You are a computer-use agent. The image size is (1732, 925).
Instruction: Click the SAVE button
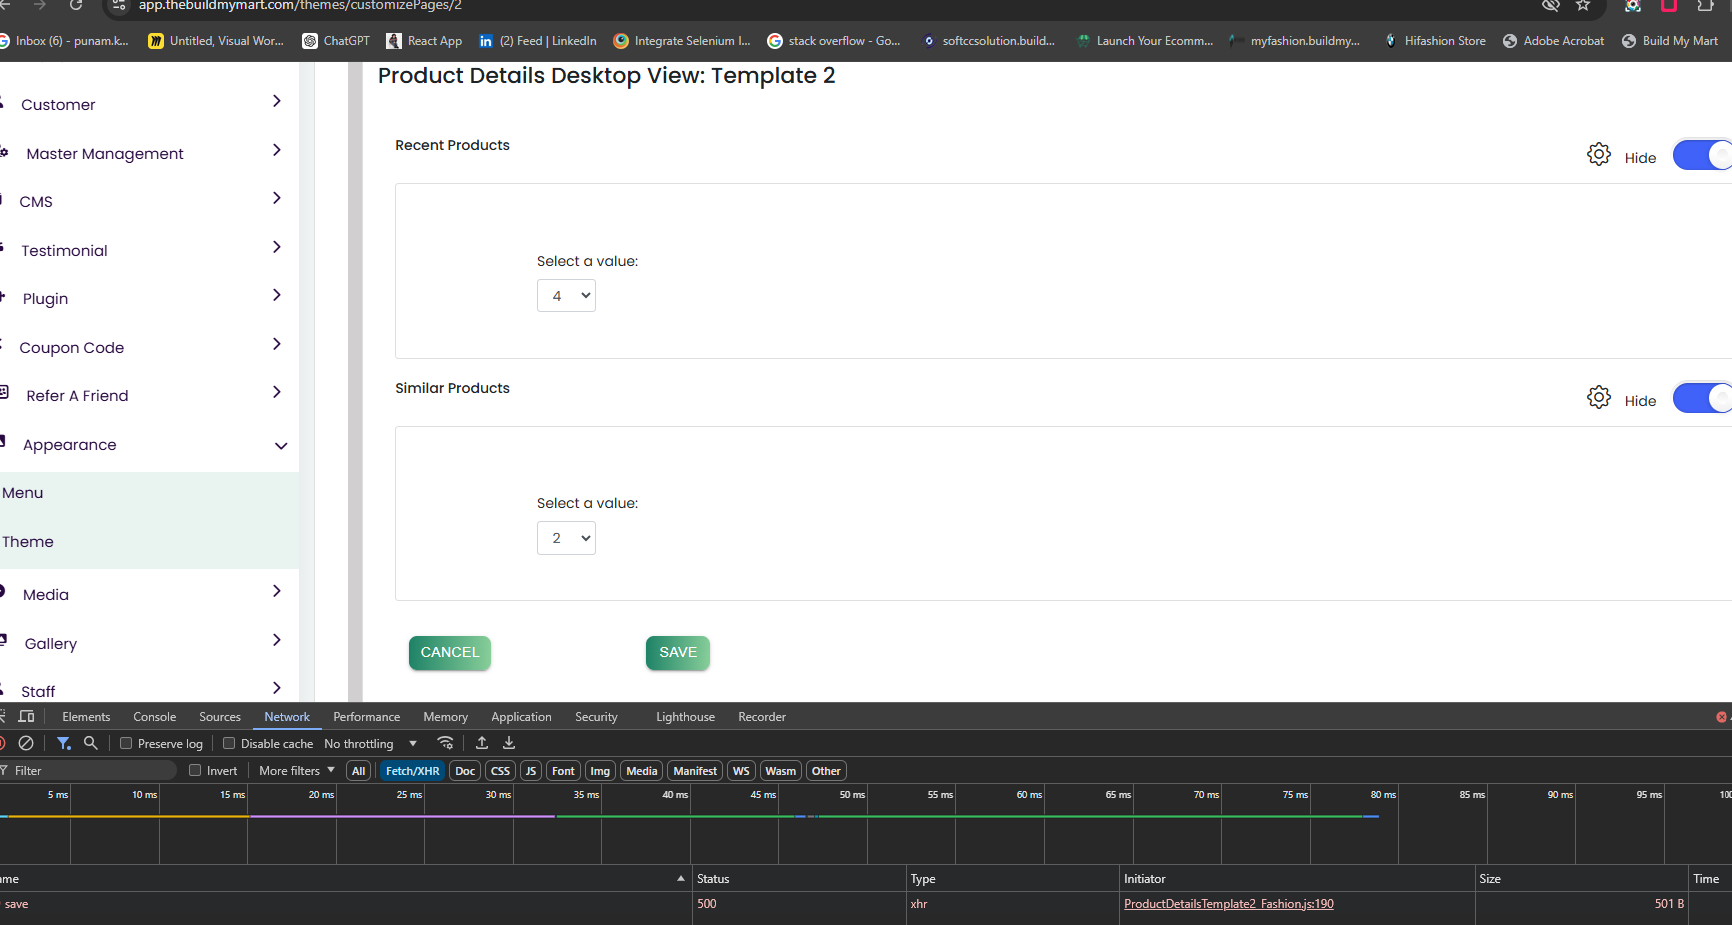678,653
